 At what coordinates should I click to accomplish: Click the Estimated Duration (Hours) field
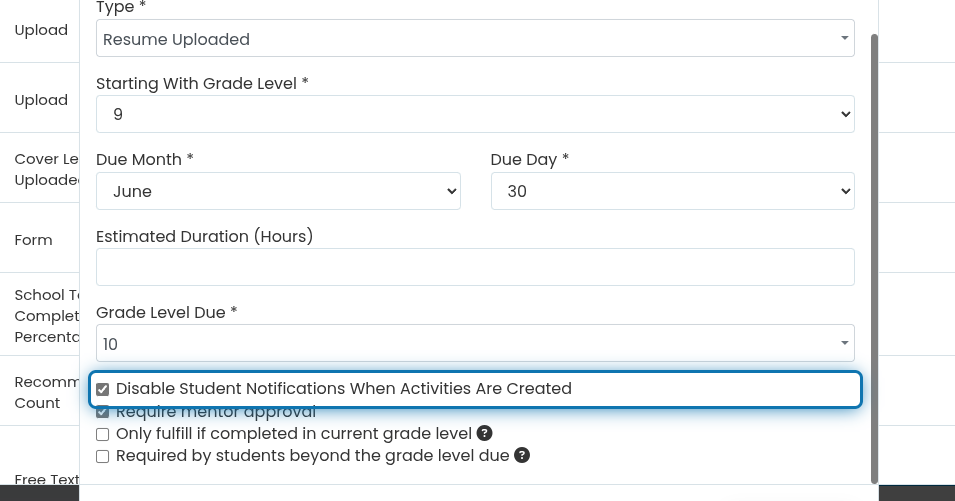[x=475, y=267]
